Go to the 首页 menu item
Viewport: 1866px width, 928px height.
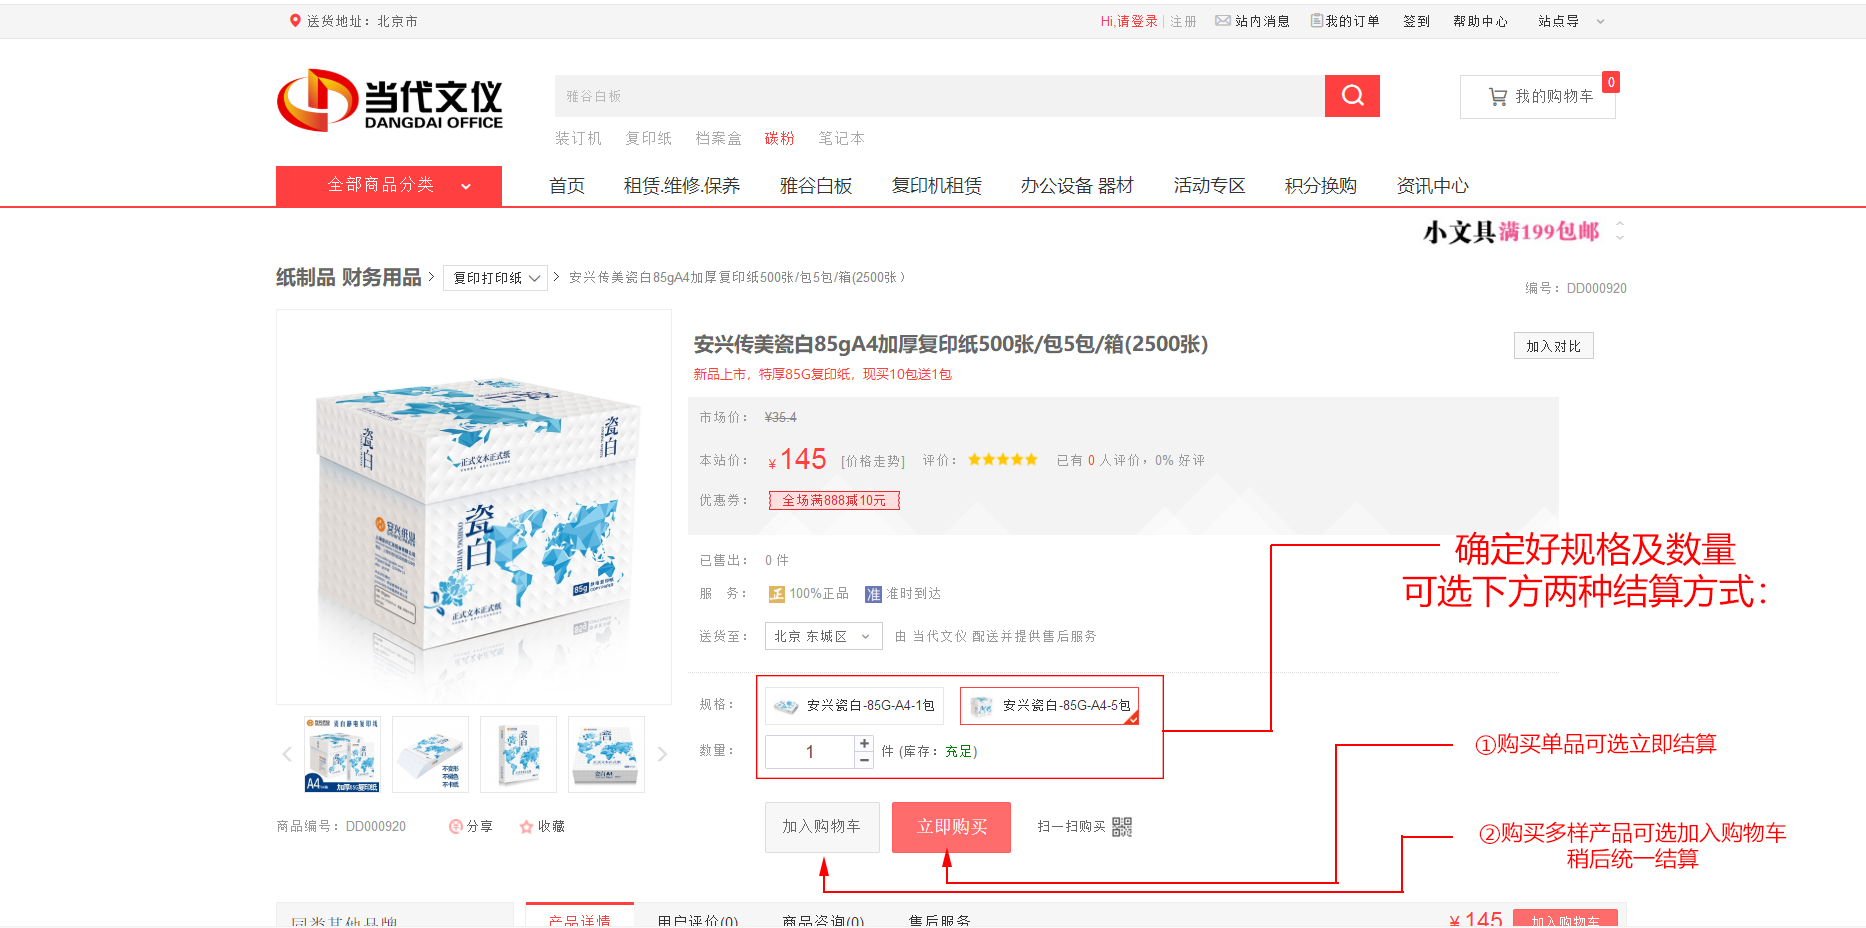click(567, 186)
